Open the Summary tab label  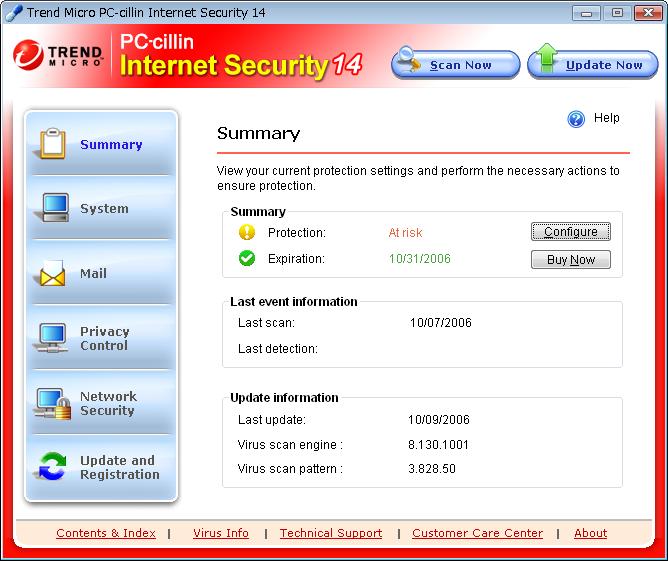click(111, 144)
